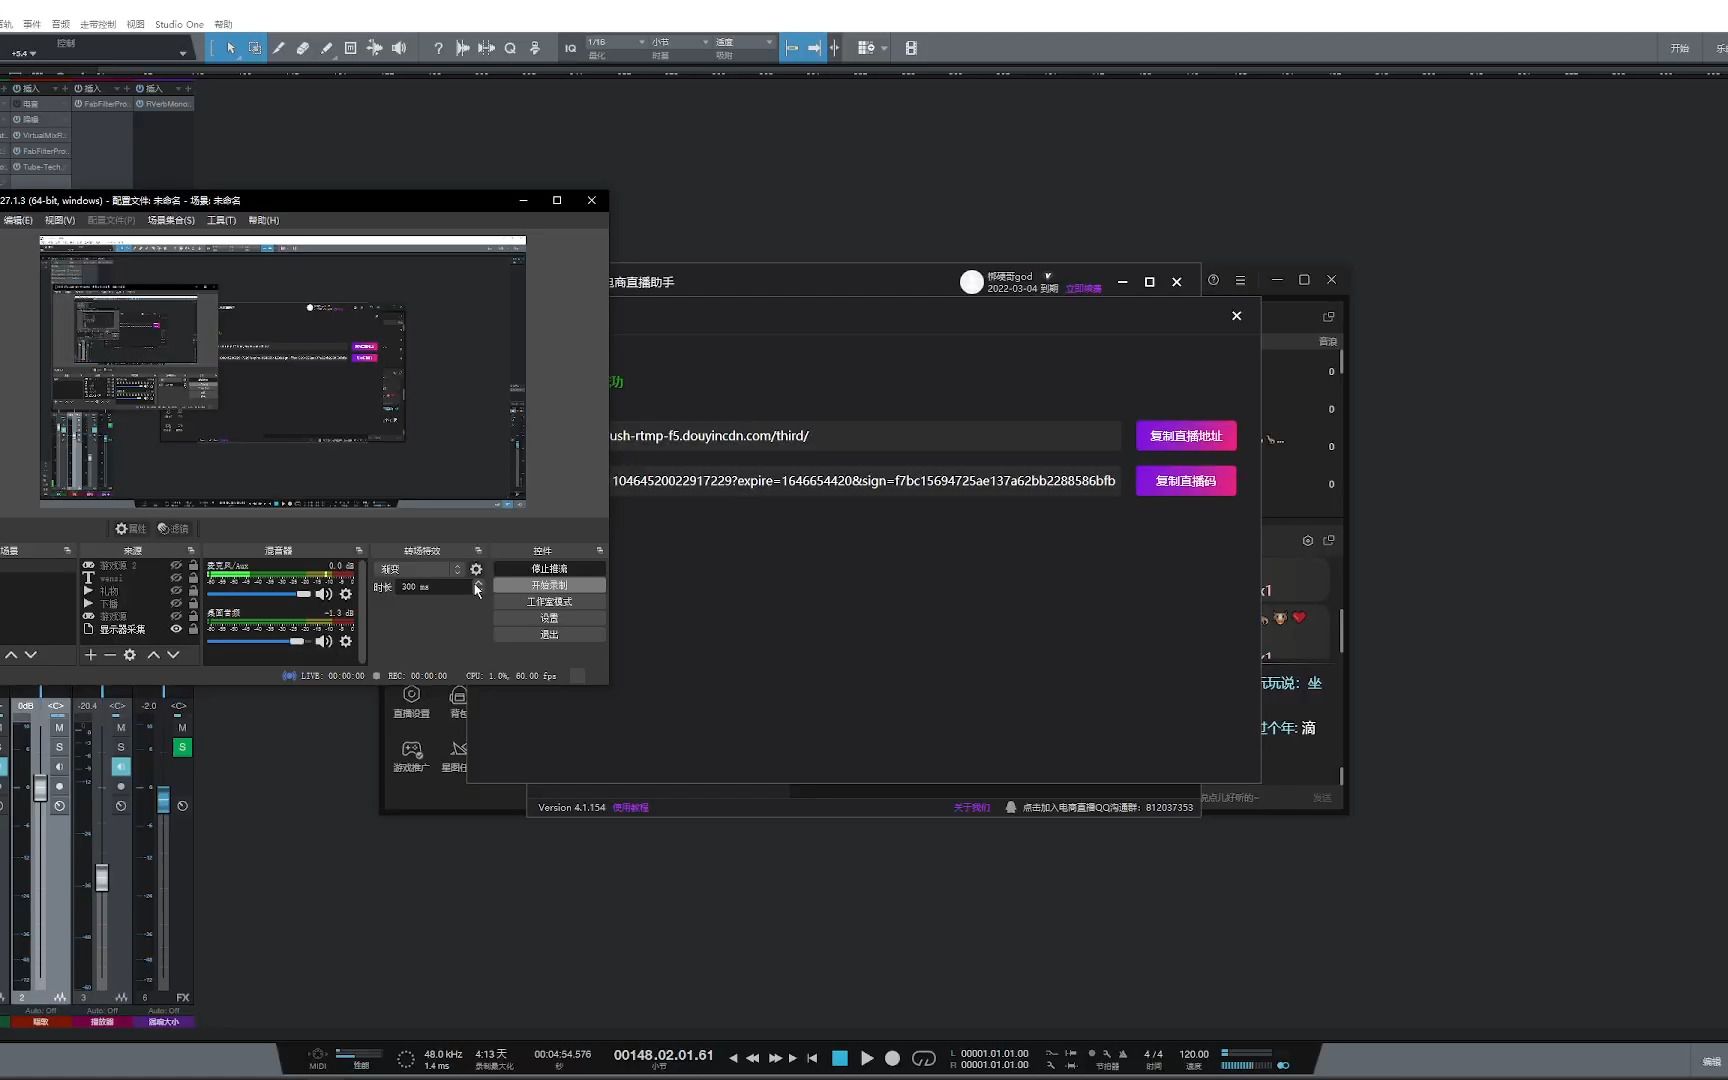
Task: Remove selected source with minus icon
Action: [110, 655]
